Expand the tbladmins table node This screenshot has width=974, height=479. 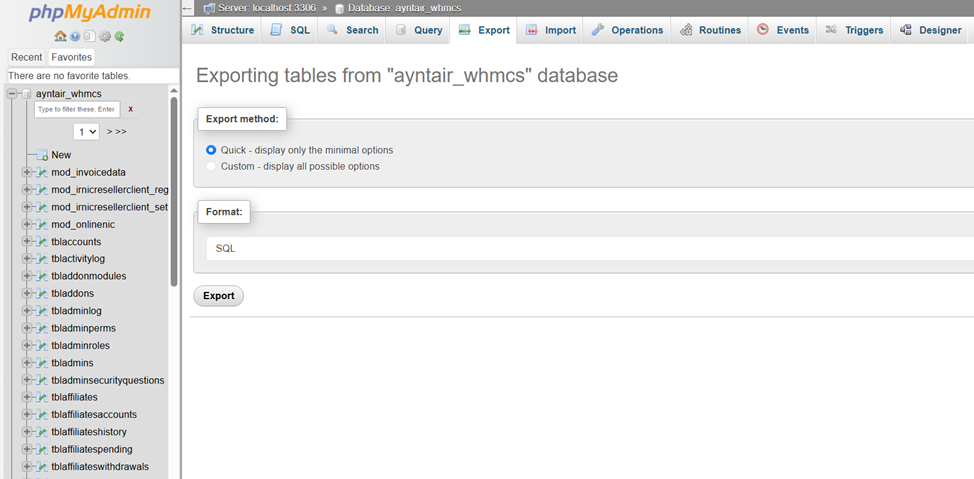[x=27, y=363]
